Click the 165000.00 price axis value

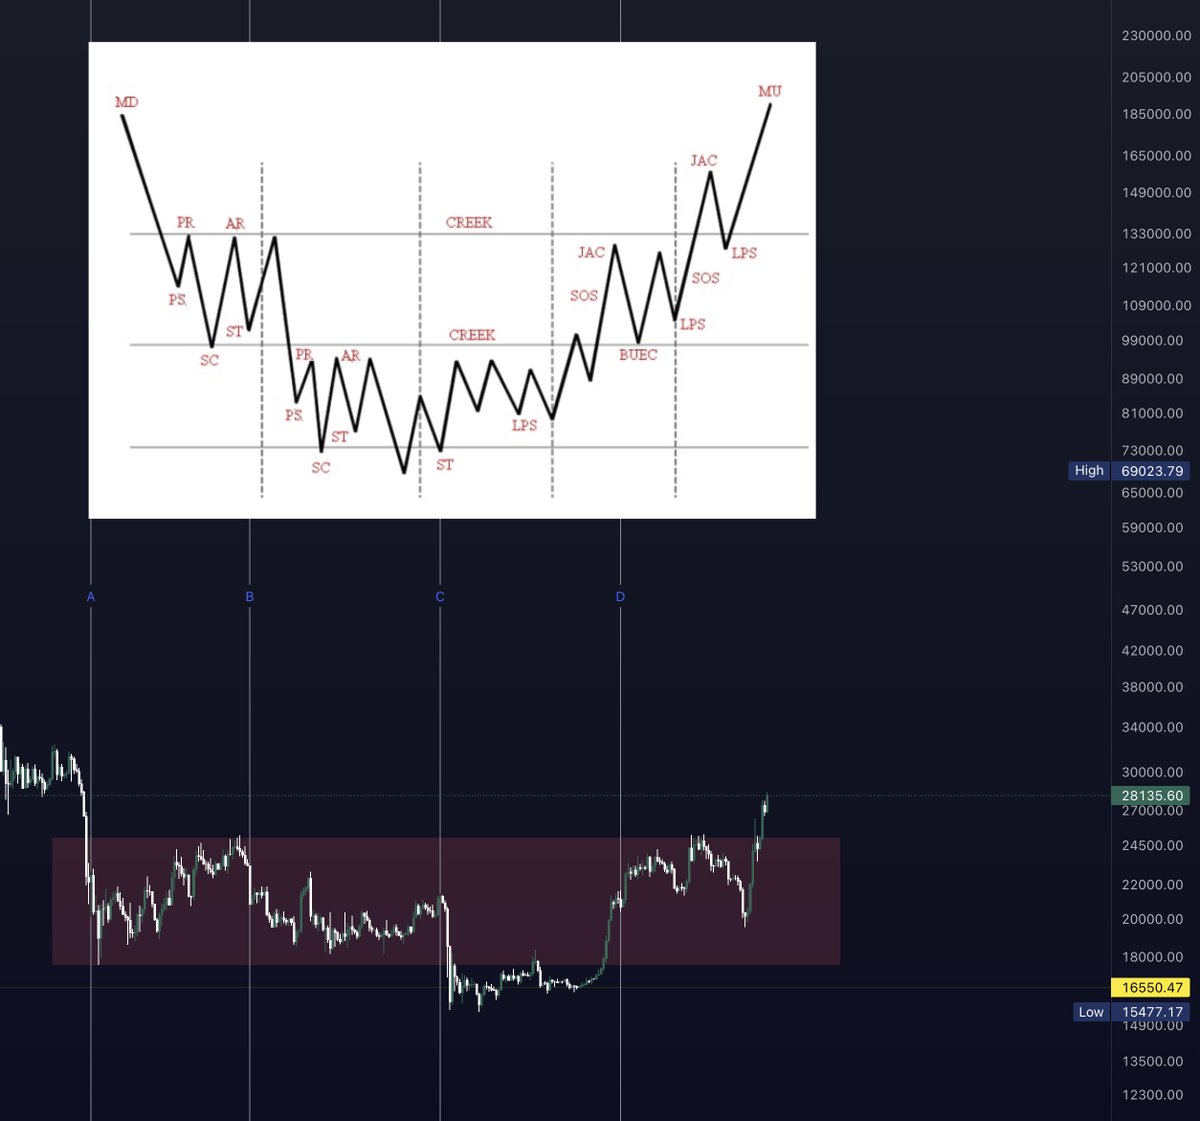tap(1156, 156)
